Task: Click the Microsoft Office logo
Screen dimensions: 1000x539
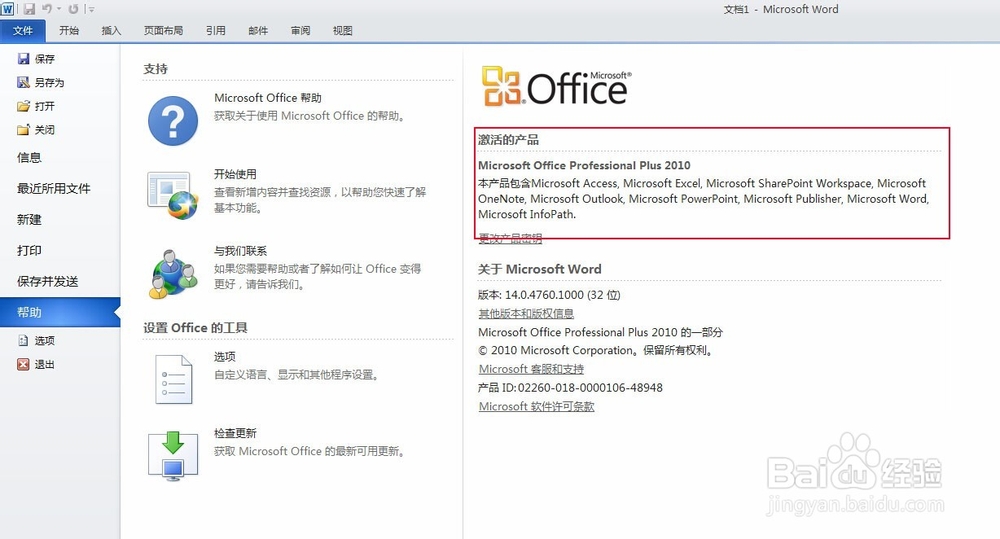Action: [x=556, y=85]
